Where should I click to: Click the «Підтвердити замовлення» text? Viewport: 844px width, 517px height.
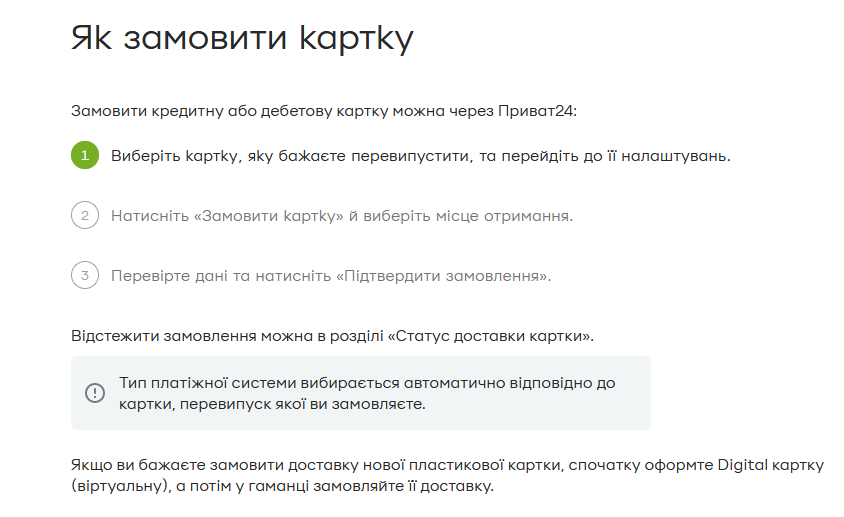coord(444,276)
